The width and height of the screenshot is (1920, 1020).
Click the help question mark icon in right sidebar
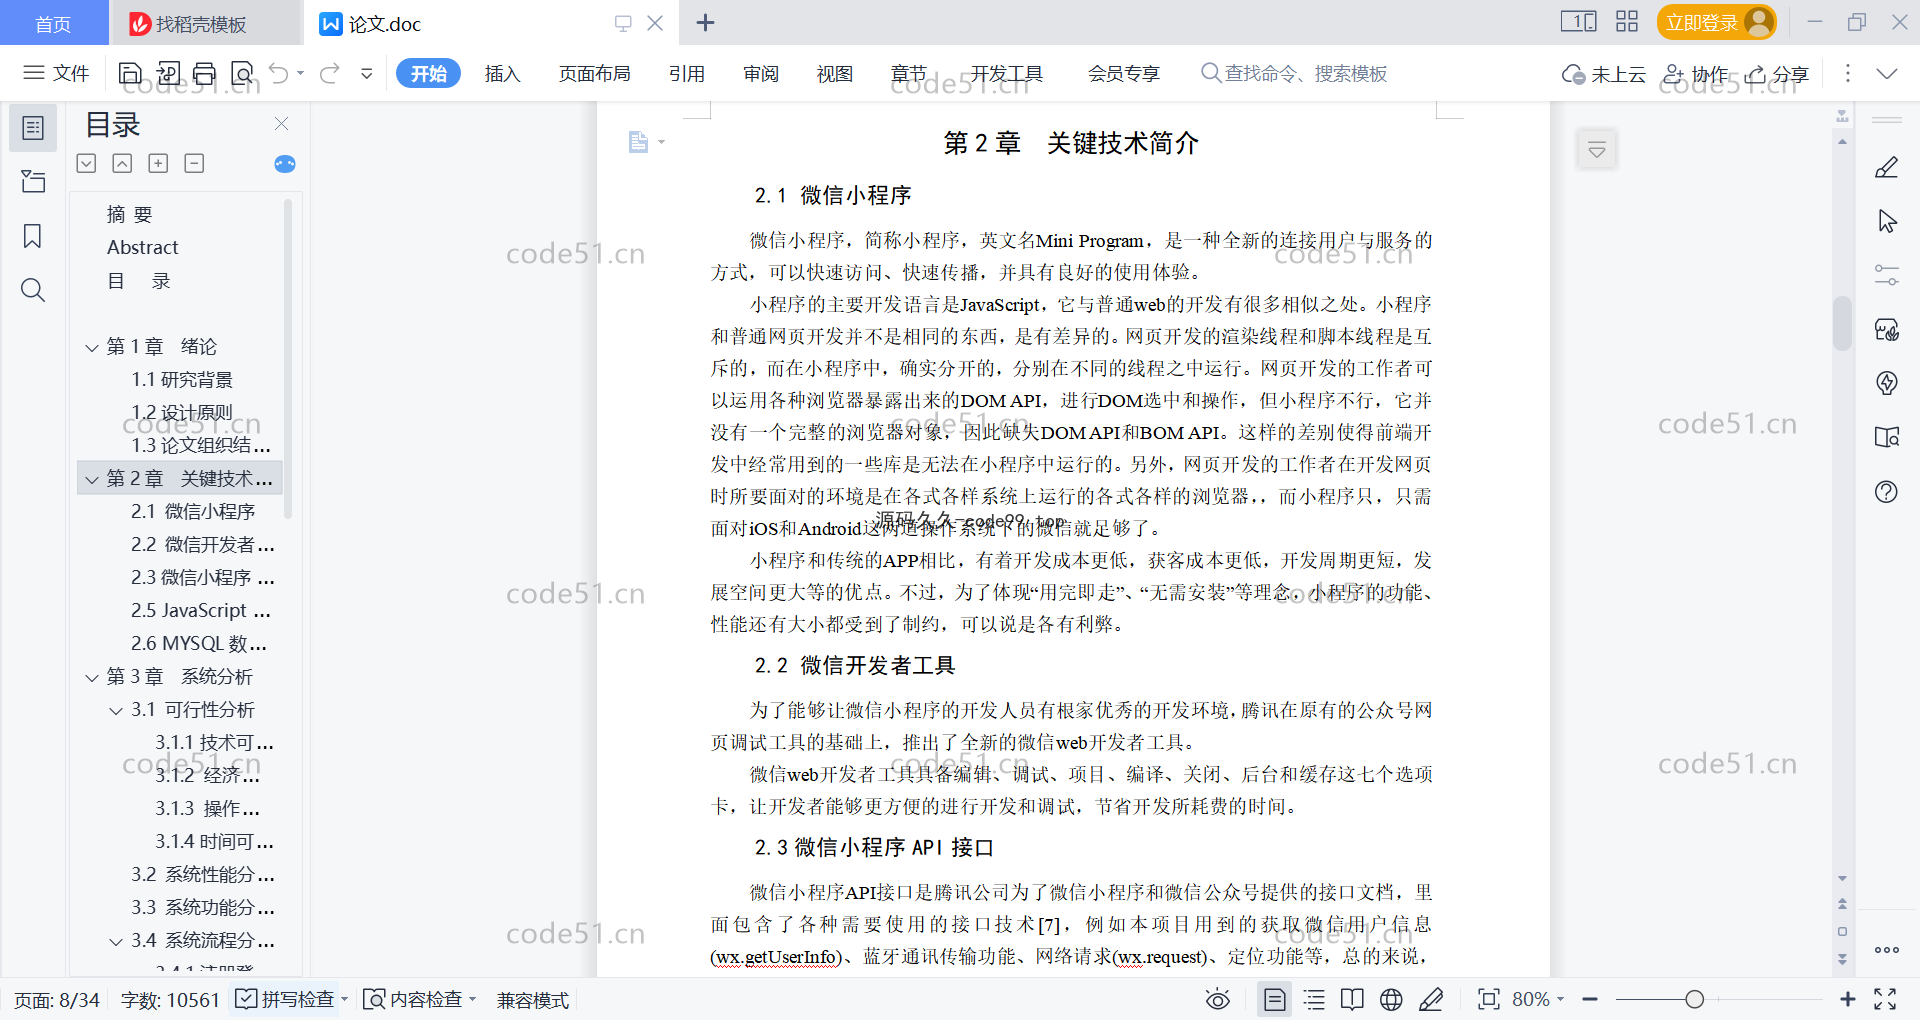tap(1887, 491)
